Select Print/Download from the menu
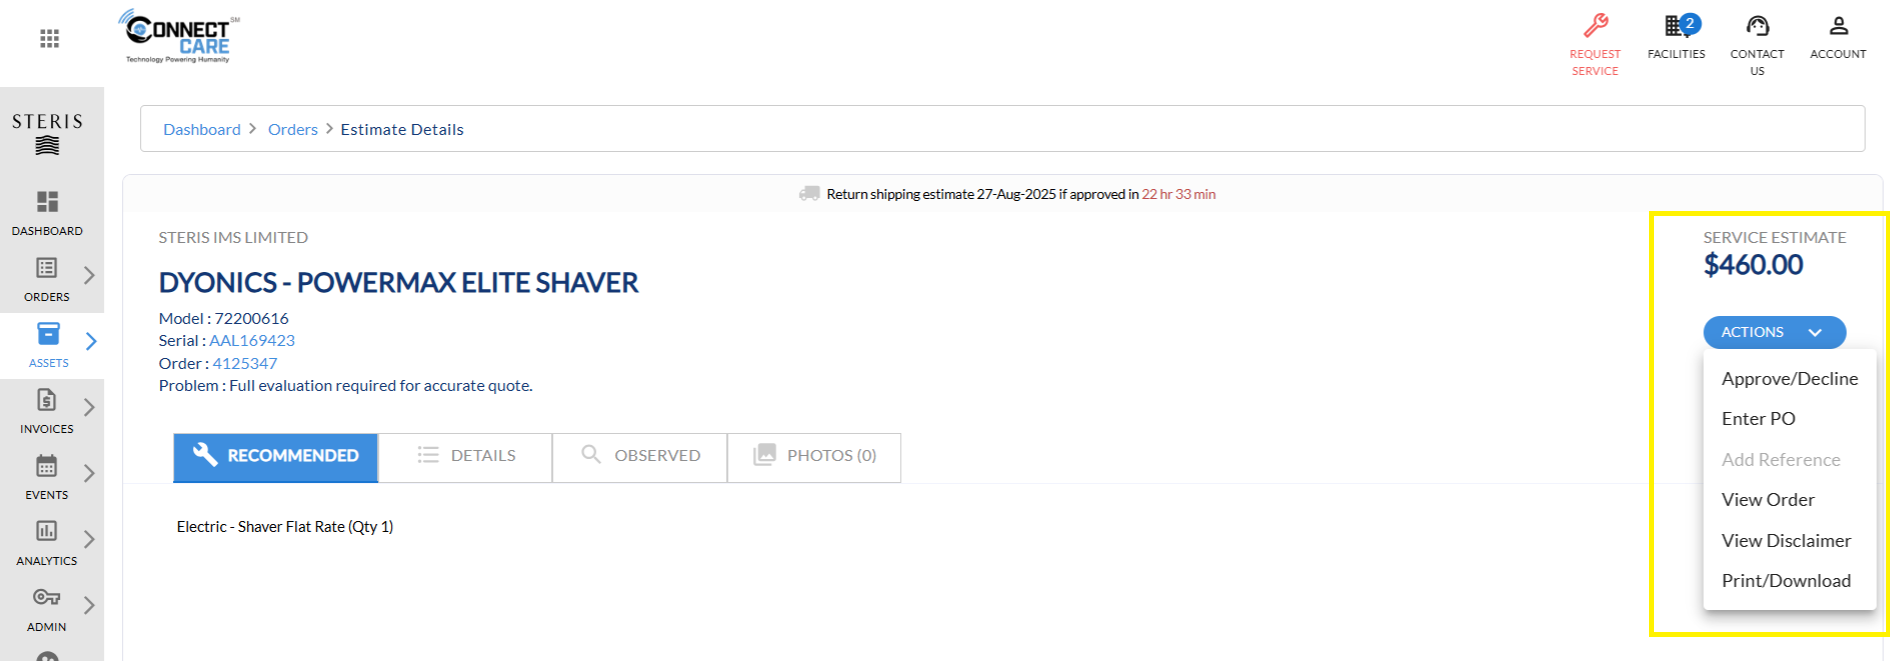 tap(1785, 581)
